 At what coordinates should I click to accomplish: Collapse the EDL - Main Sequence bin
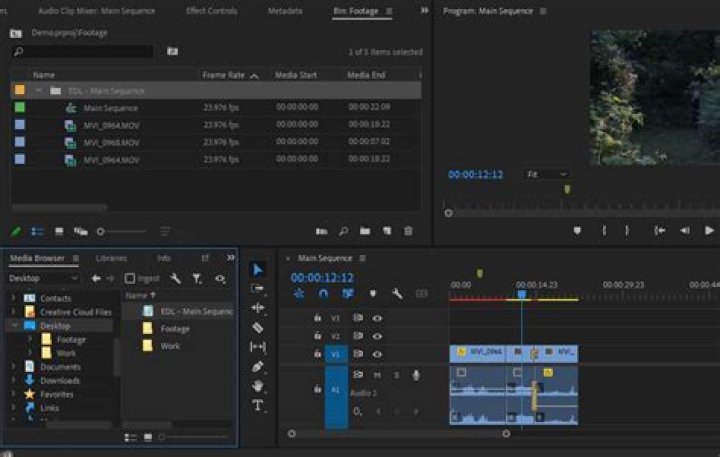39,90
